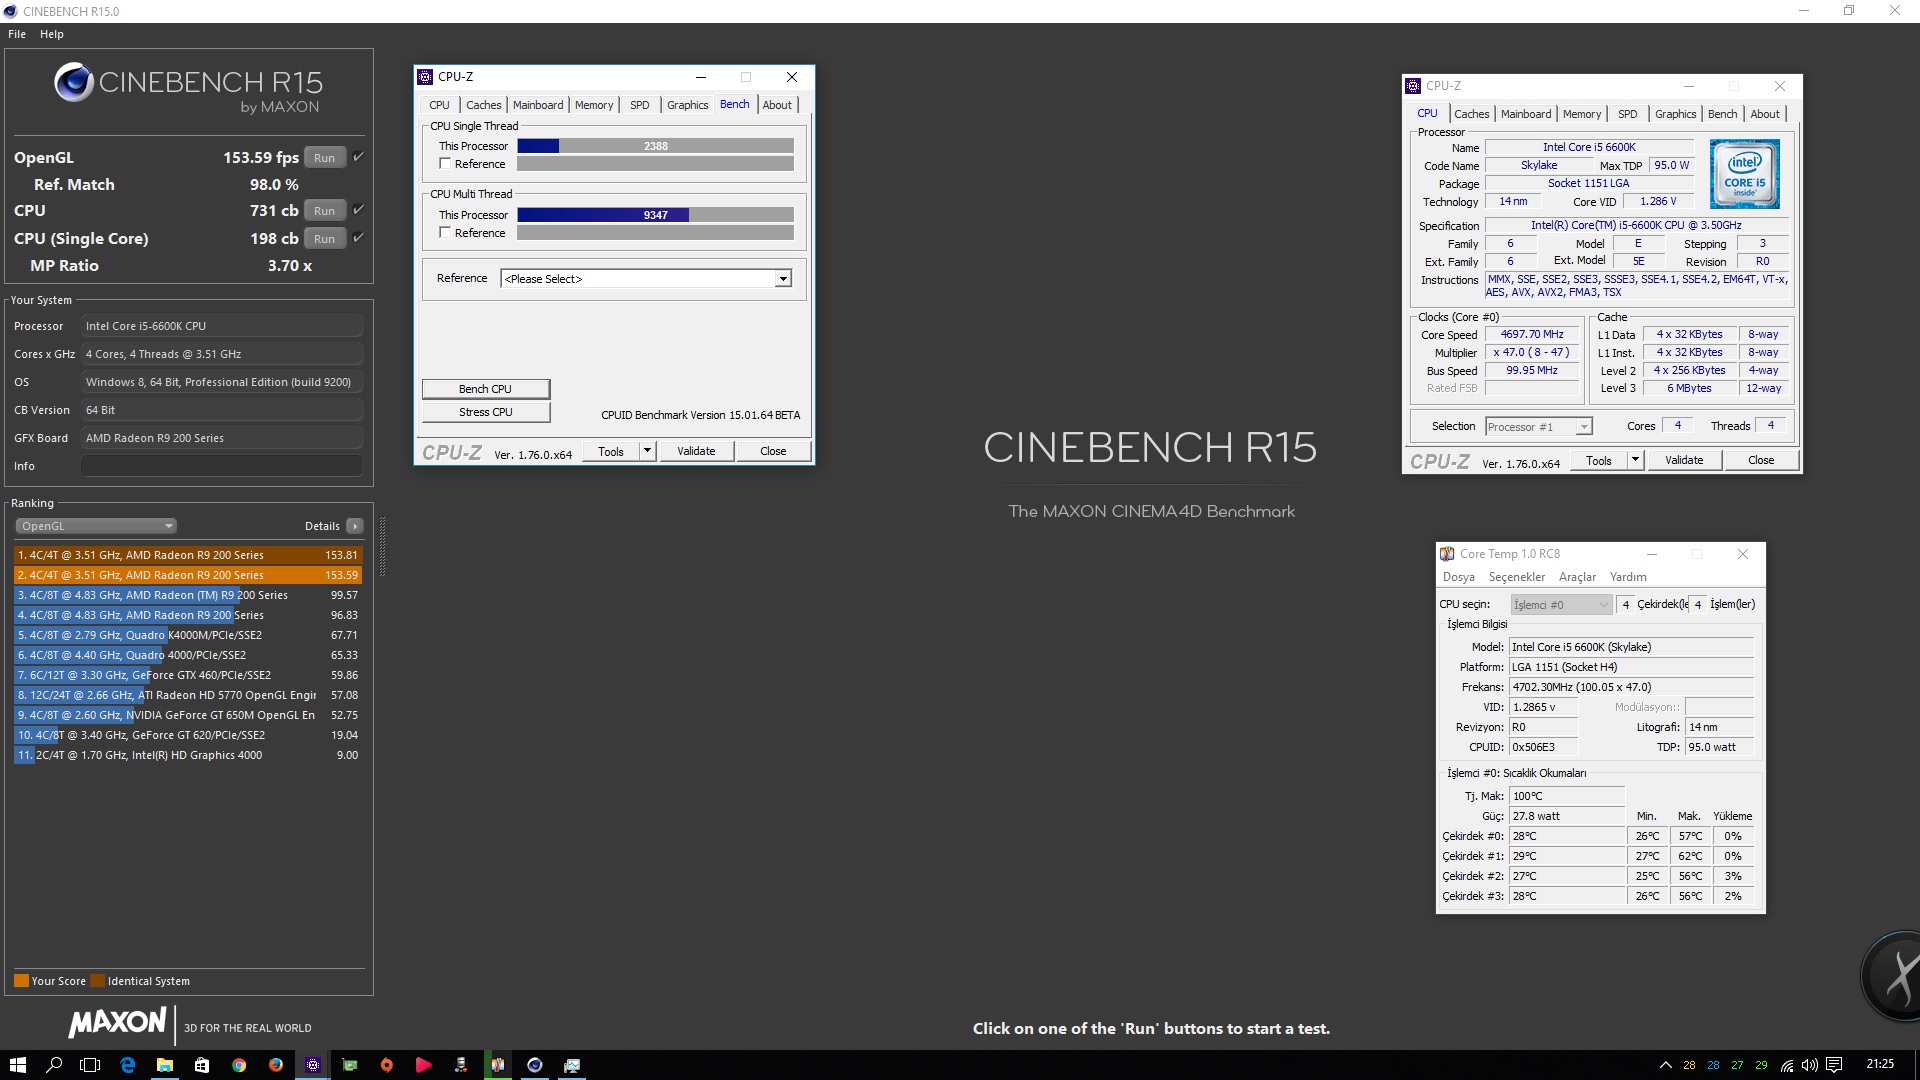Click the Cinebench logo sphere icon

tap(74, 82)
